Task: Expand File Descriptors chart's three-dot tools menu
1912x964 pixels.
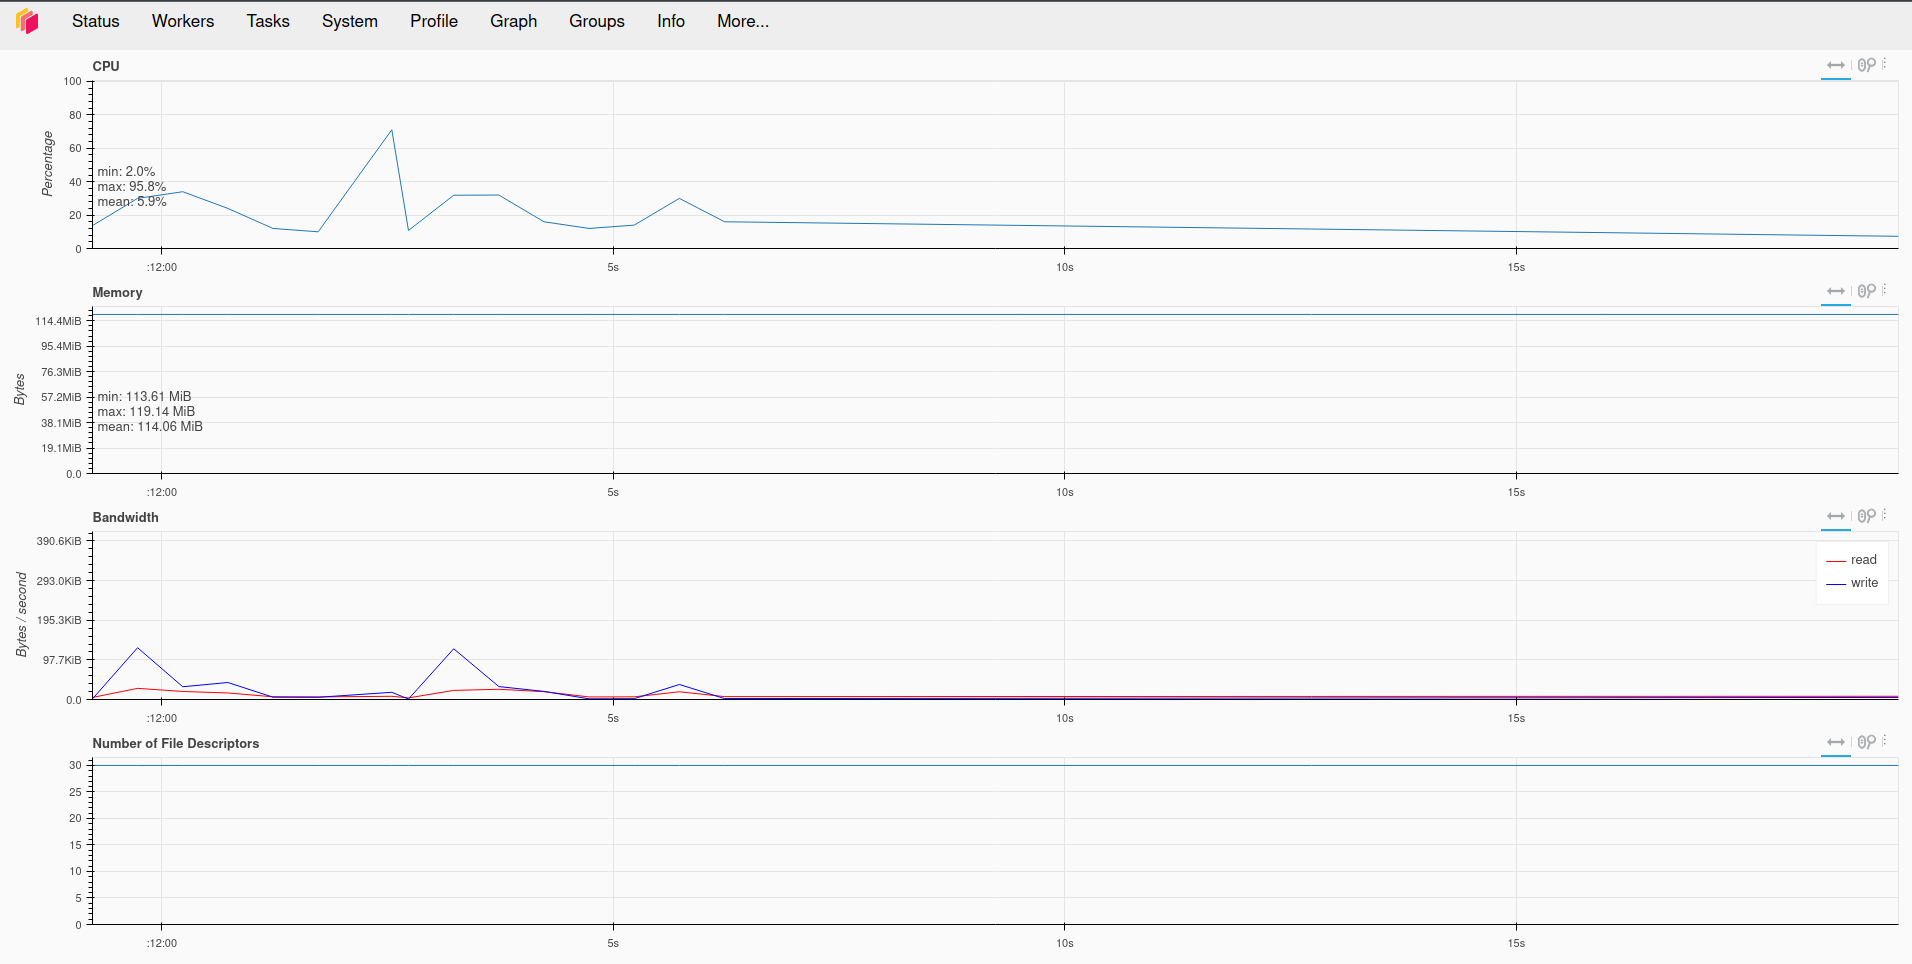Action: coord(1884,741)
